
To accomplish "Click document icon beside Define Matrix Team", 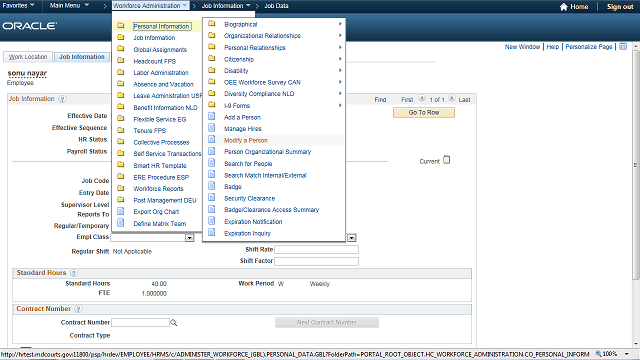I will pos(121,223).
